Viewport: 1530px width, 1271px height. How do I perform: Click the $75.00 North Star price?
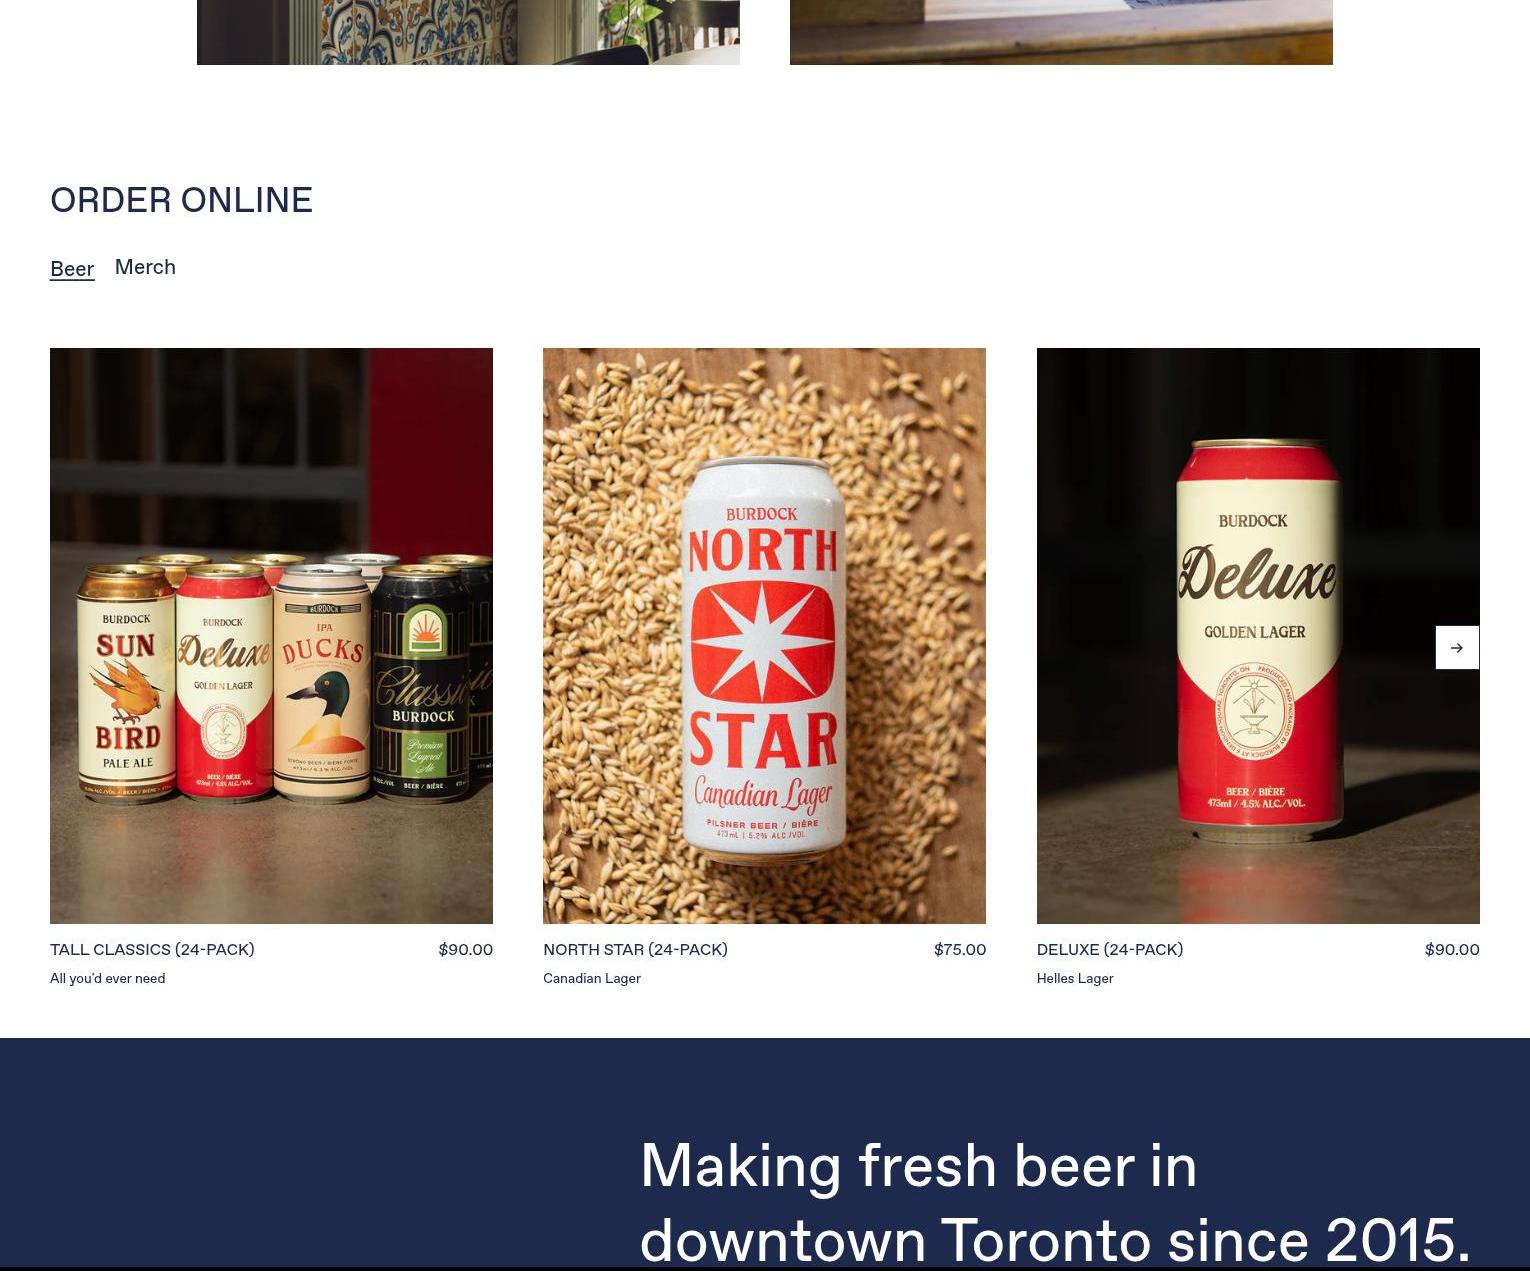(x=960, y=950)
